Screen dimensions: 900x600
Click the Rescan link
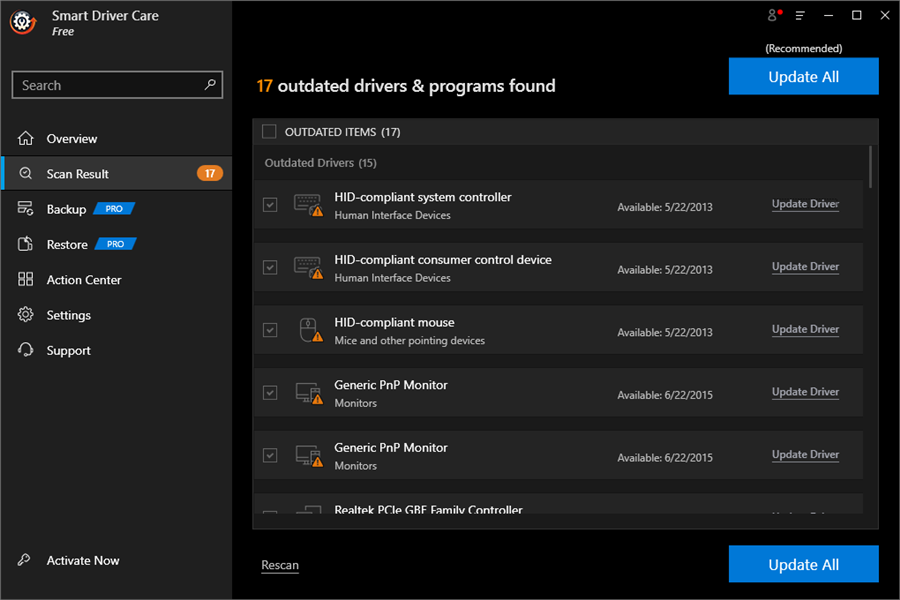tap(279, 564)
